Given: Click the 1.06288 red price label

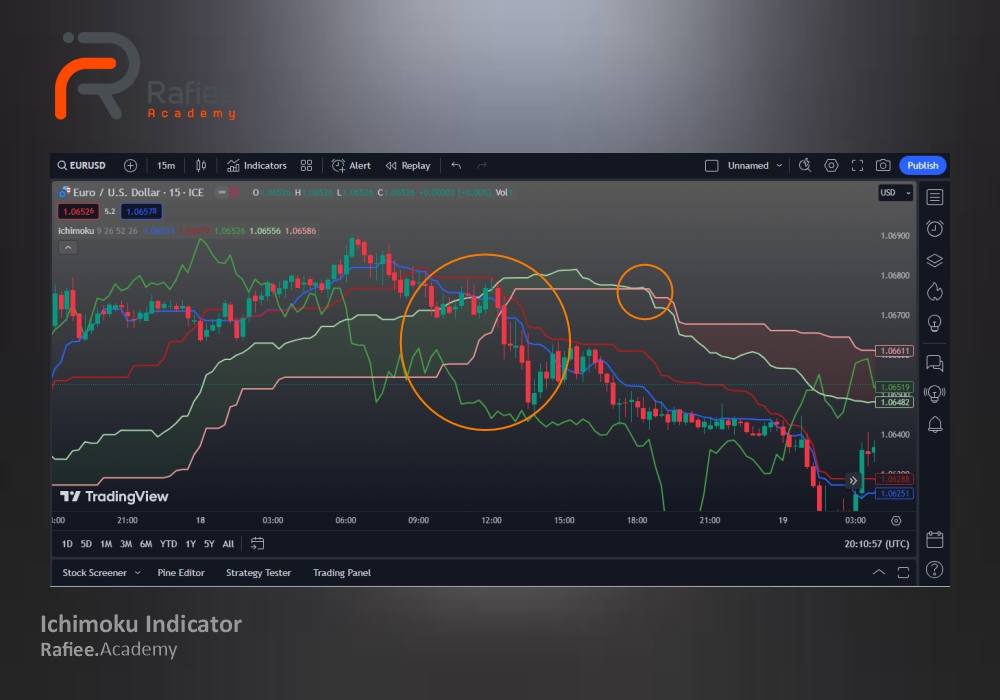Looking at the screenshot, I should pyautogui.click(x=895, y=479).
